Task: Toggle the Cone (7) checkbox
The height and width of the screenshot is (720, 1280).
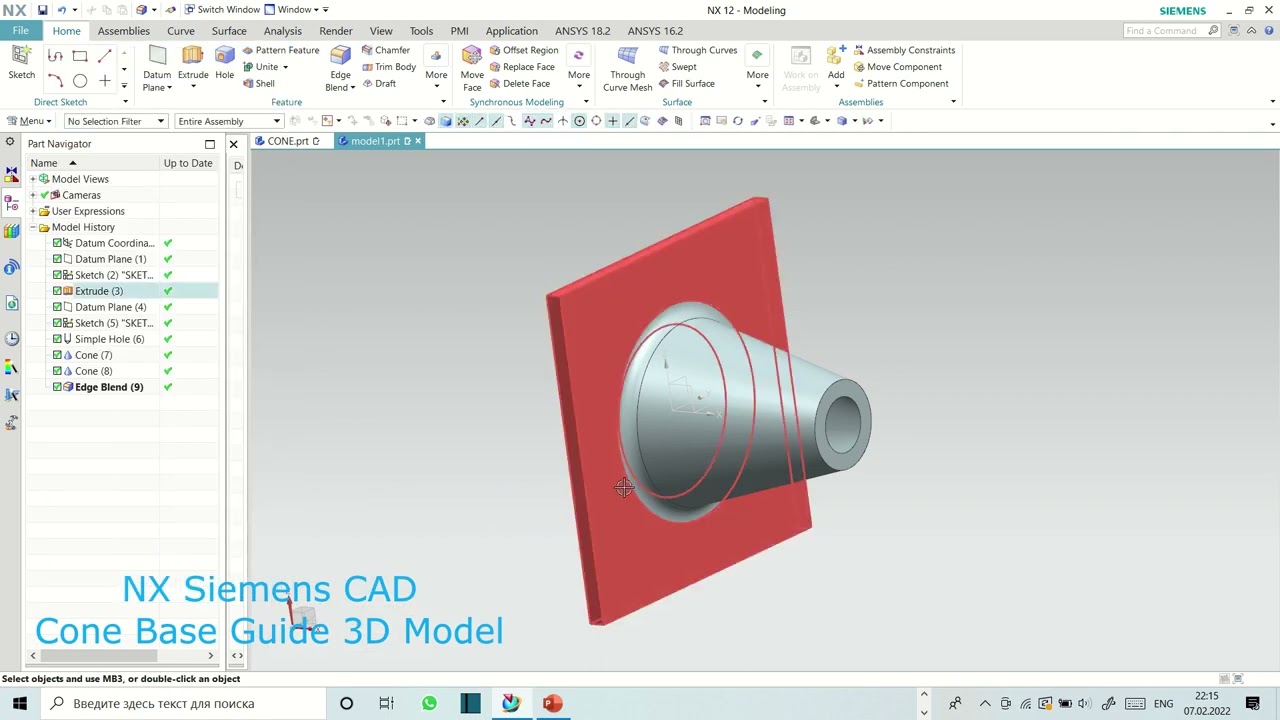Action: [x=57, y=355]
